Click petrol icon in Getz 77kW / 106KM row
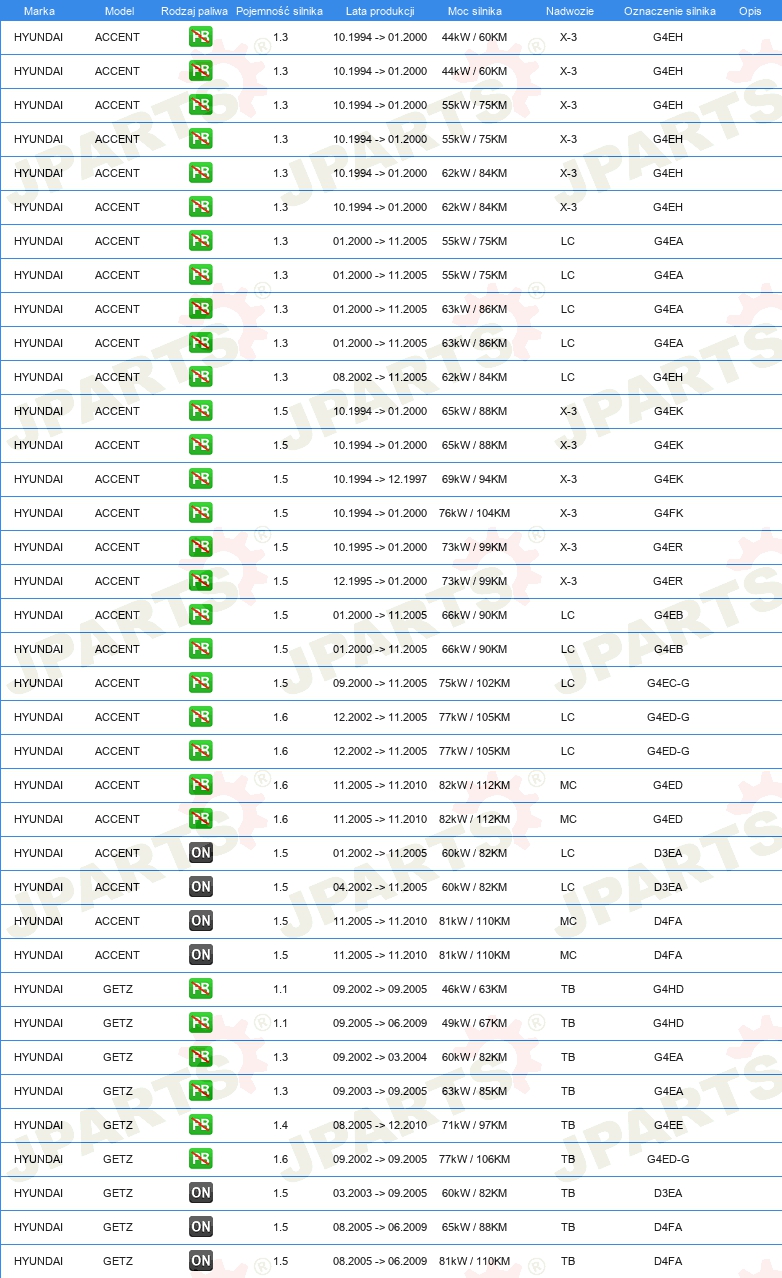 point(201,1159)
